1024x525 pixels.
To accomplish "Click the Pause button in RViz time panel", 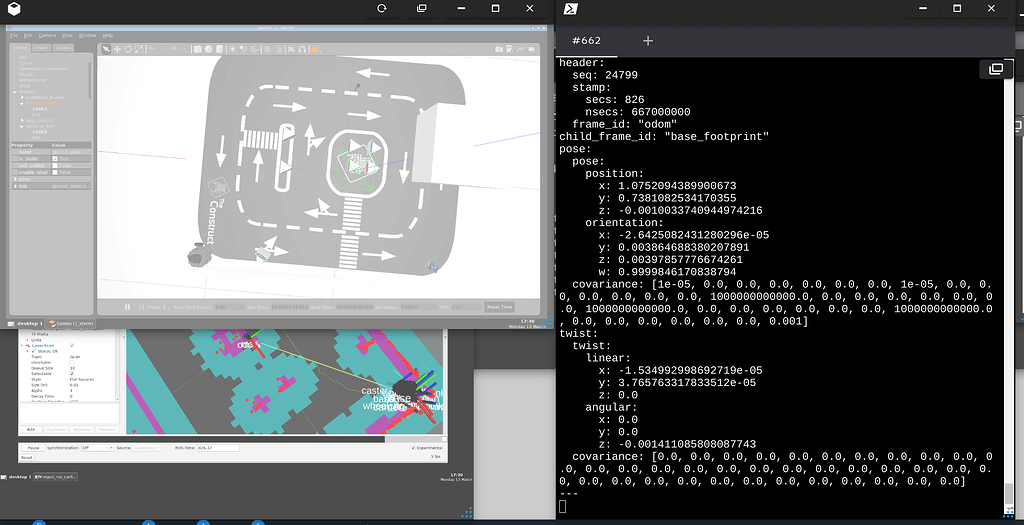I will (x=33, y=448).
